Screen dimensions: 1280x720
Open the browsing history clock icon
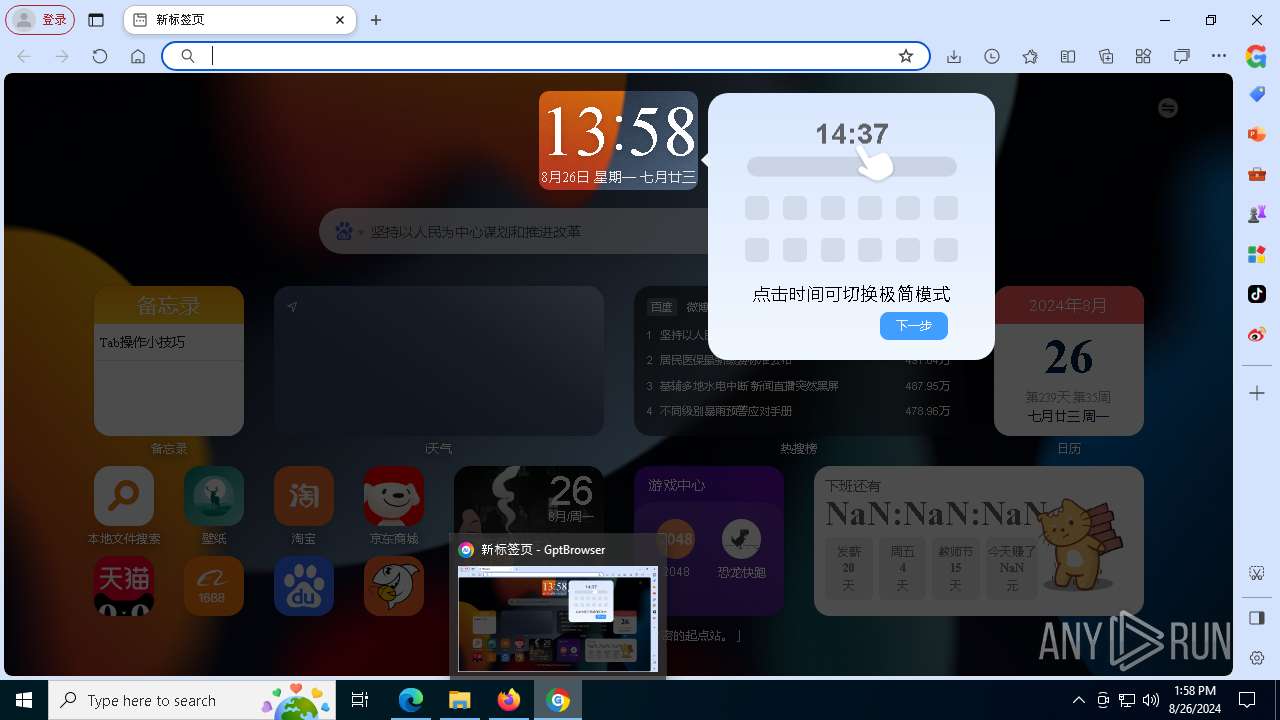[992, 57]
